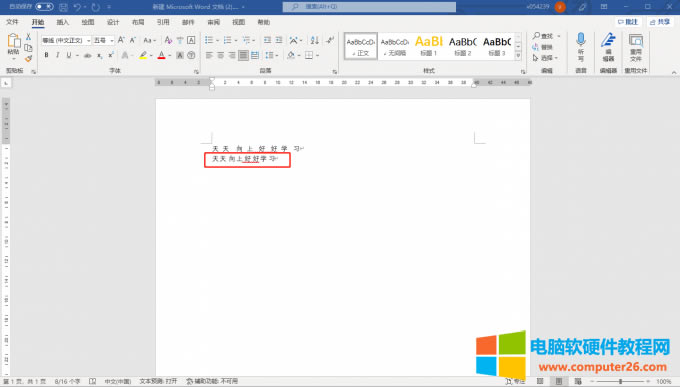
Task: Open the font size dropdown
Action: (103, 40)
